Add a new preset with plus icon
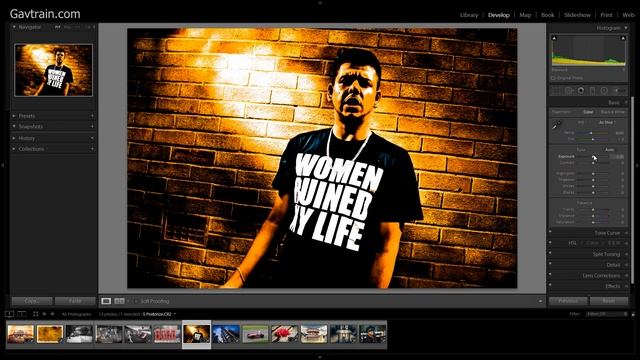Screen dimensions: 640x360 pos(92,116)
